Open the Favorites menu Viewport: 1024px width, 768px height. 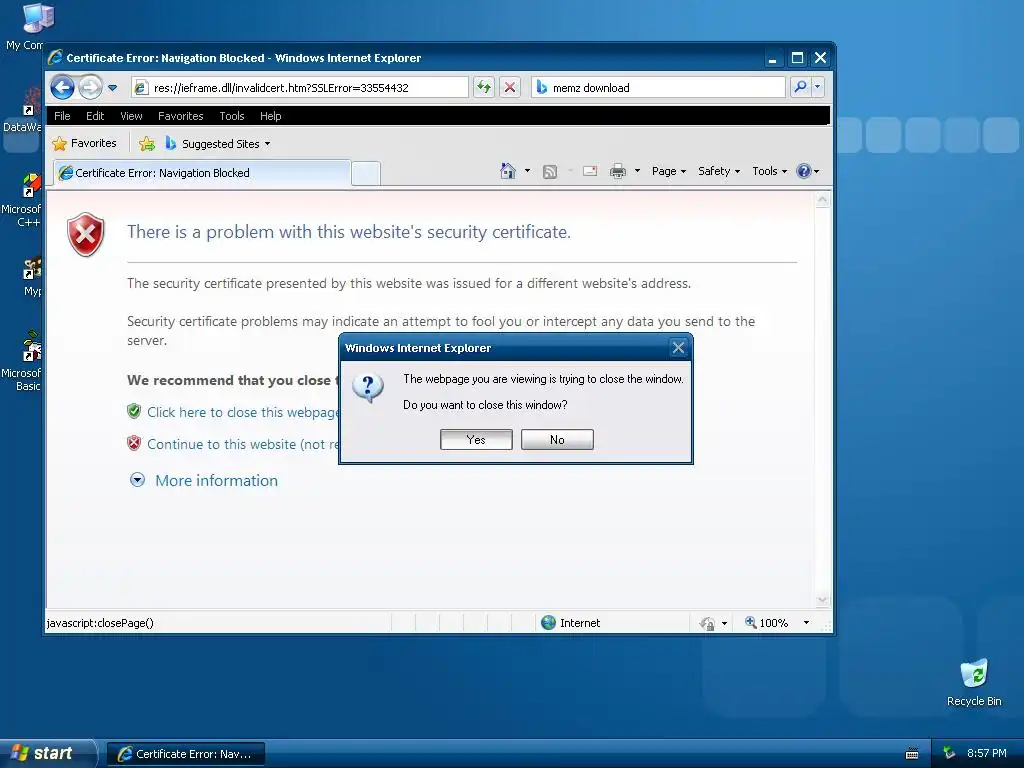pyautogui.click(x=180, y=116)
